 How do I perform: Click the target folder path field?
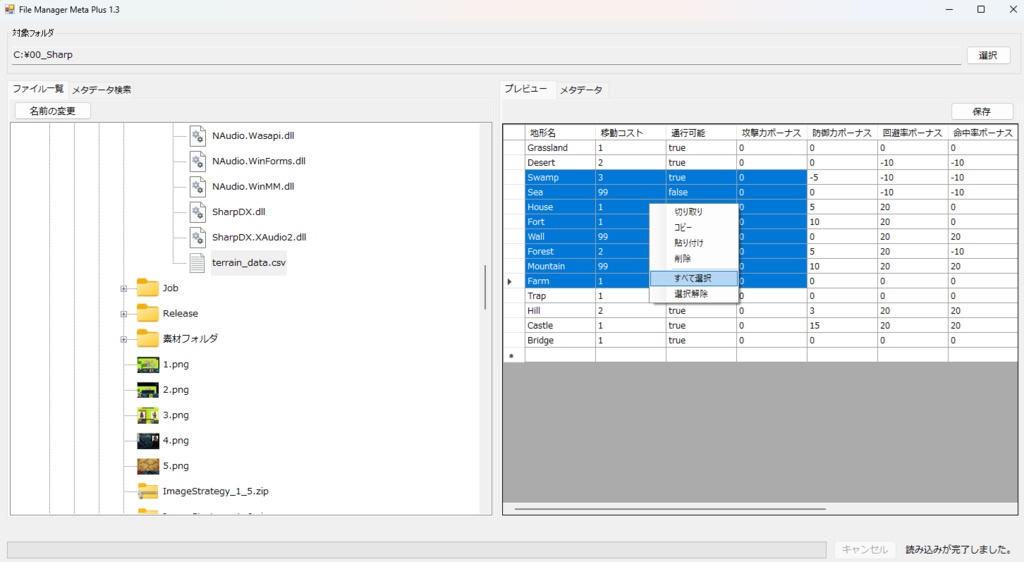pyautogui.click(x=486, y=55)
